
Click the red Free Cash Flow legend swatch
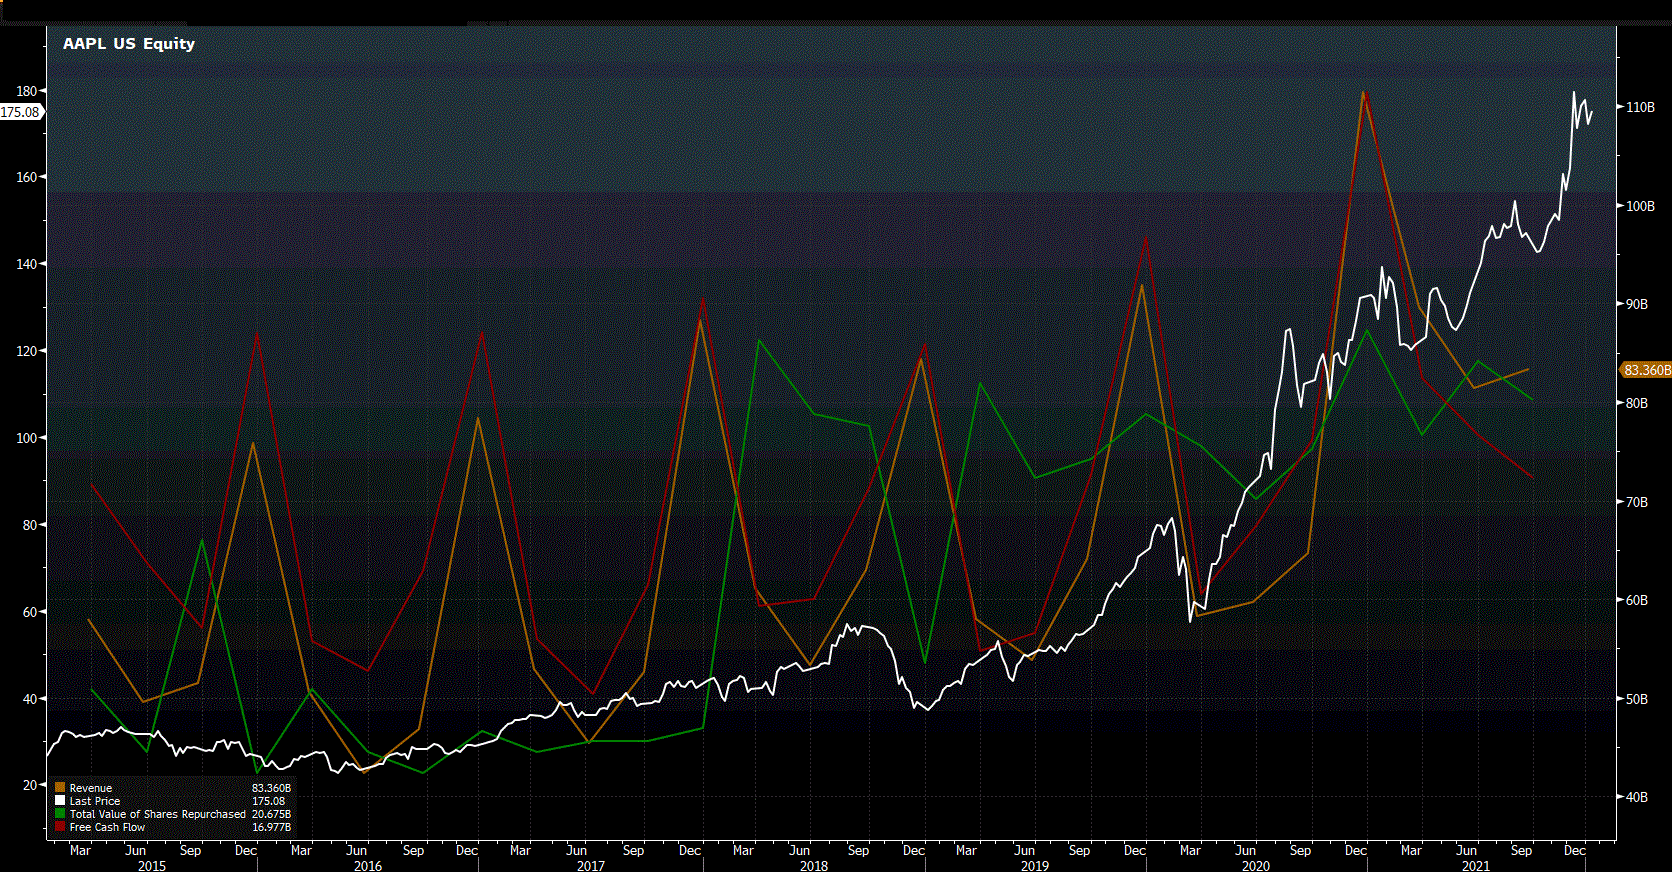(60, 827)
